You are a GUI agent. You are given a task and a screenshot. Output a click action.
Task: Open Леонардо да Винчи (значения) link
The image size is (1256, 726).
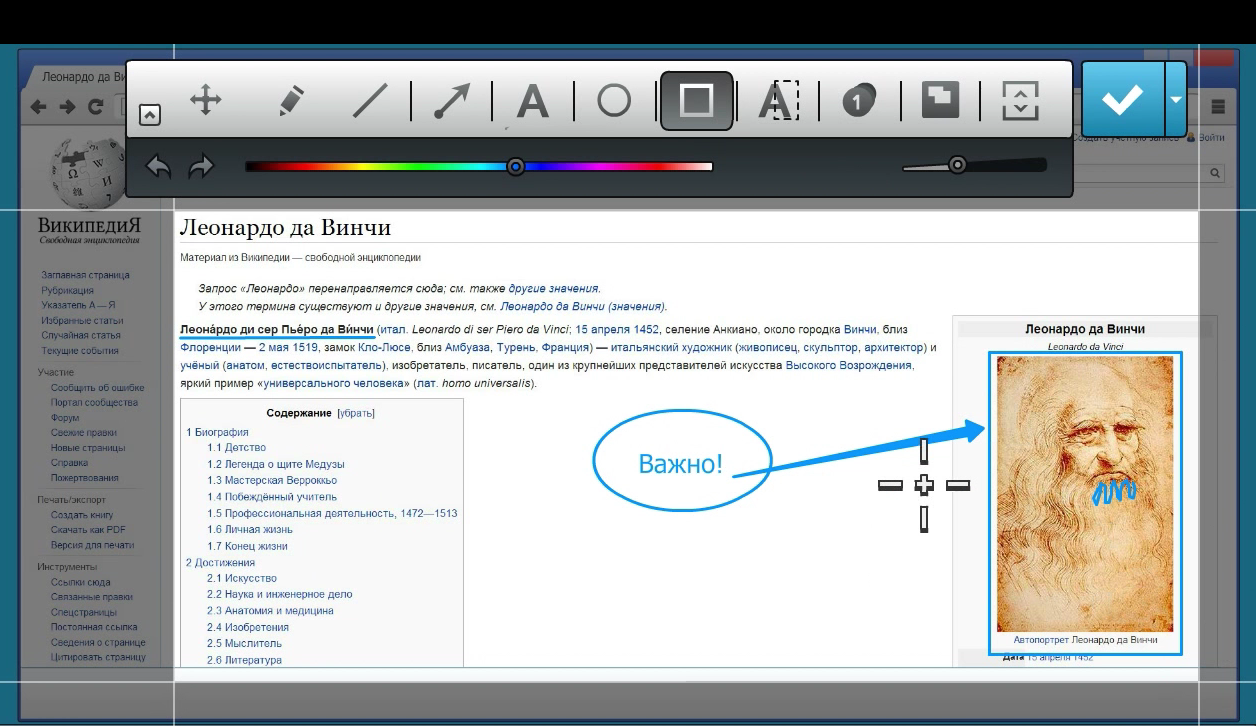pos(582,306)
